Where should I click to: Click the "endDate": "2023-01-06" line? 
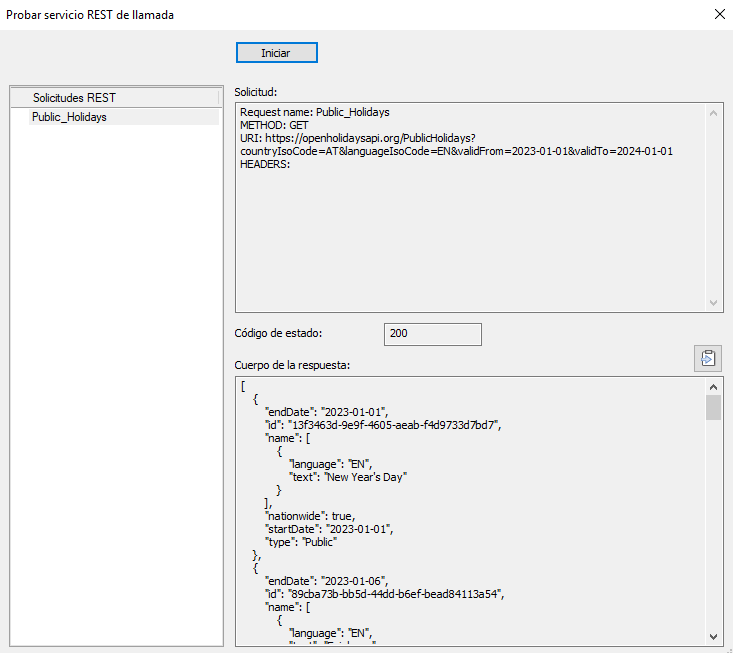point(326,581)
